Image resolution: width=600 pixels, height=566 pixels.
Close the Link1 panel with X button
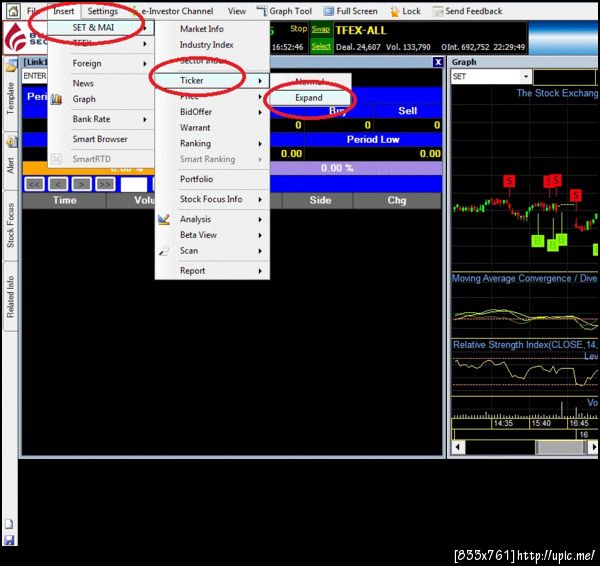click(438, 62)
